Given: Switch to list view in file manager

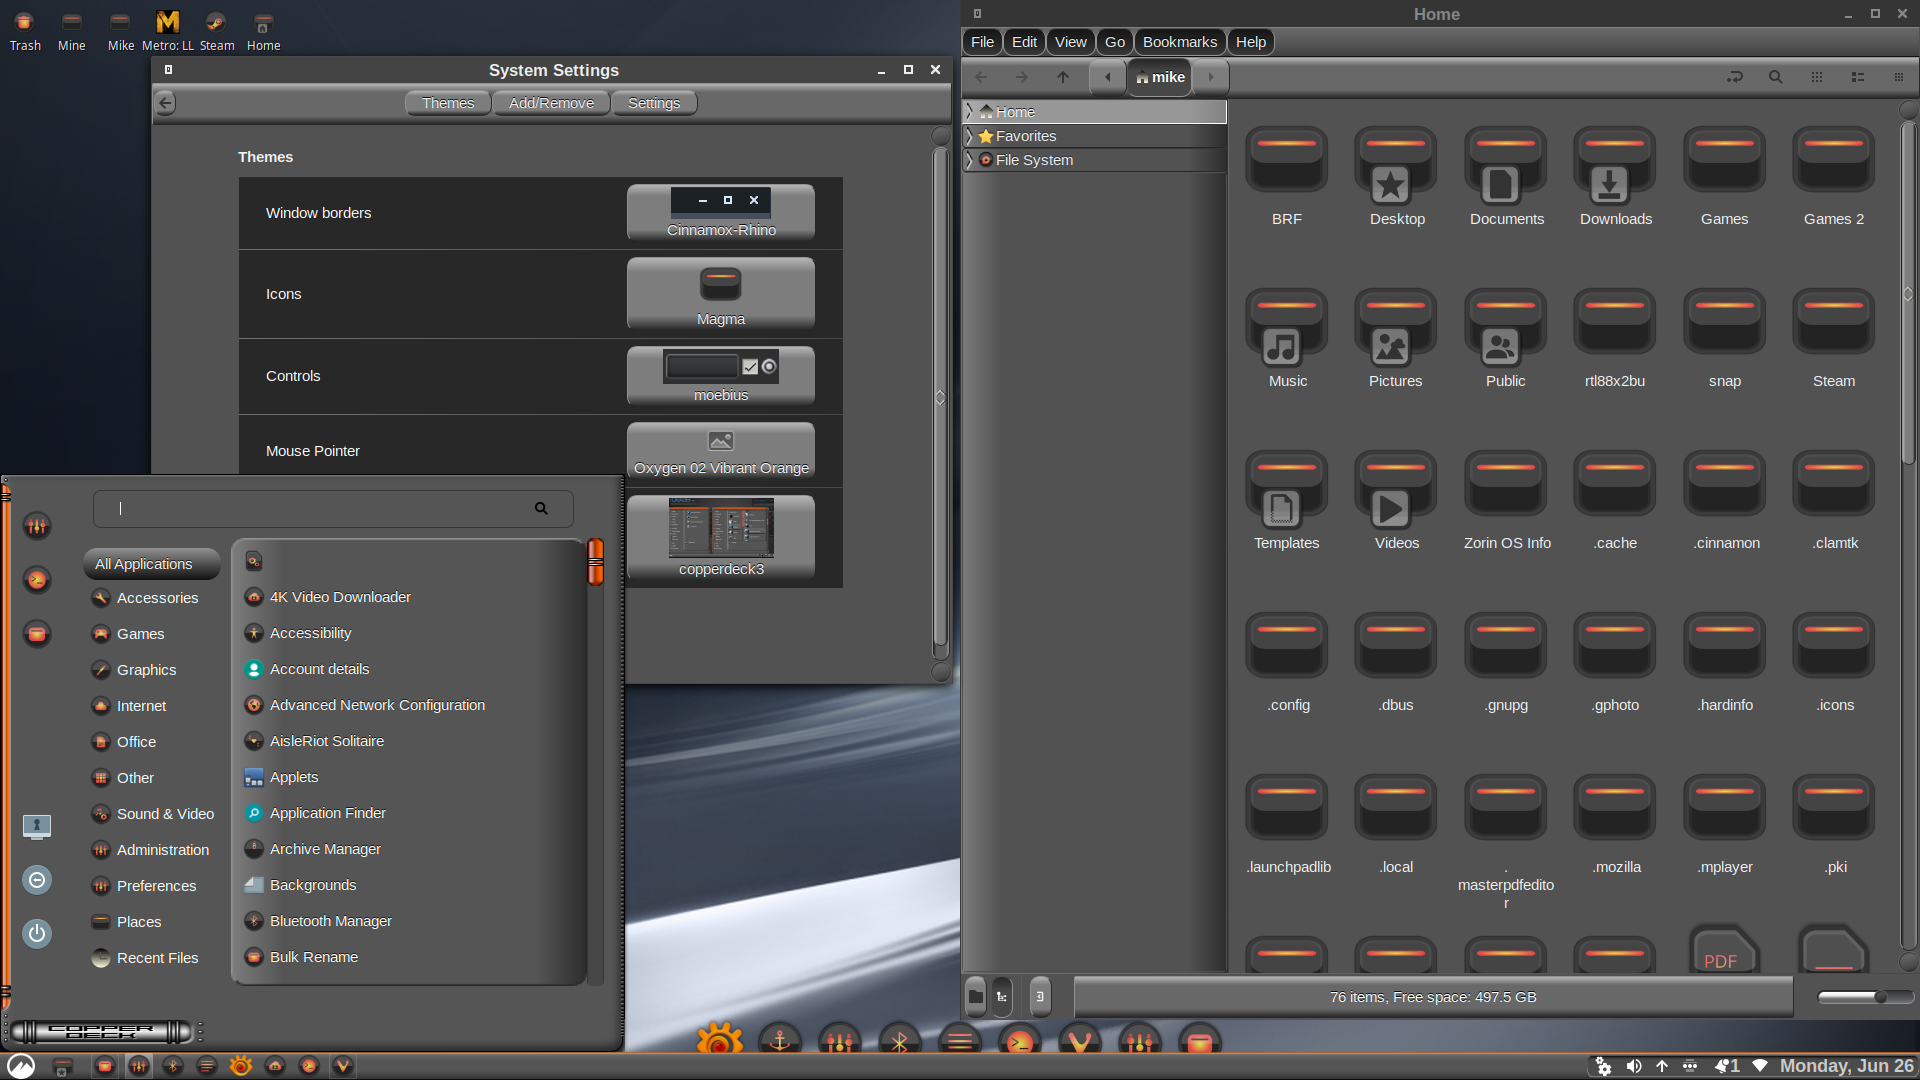Looking at the screenshot, I should pyautogui.click(x=1857, y=77).
